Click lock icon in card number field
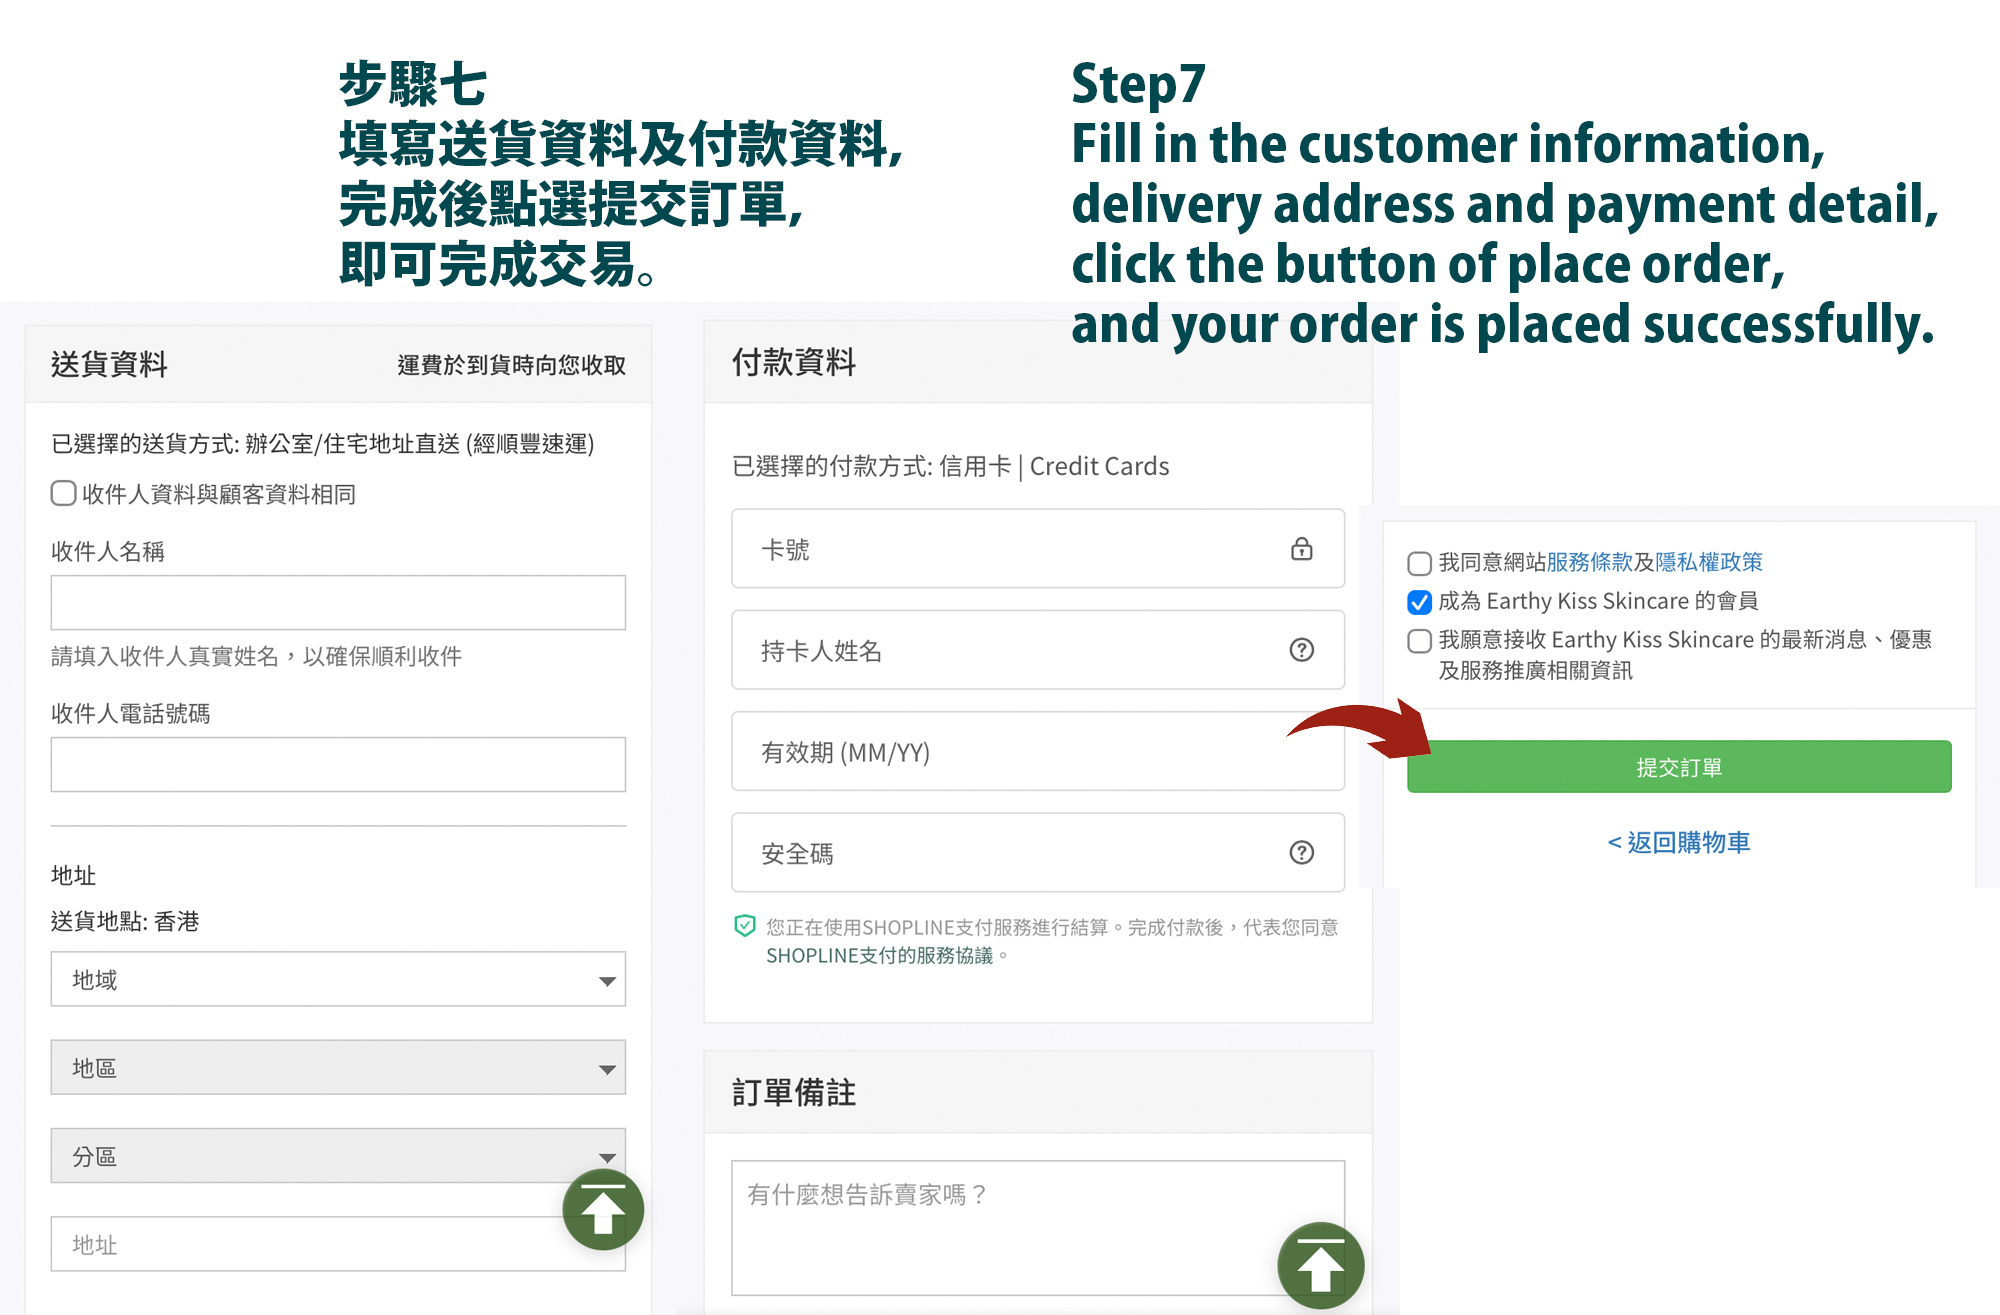 [1301, 549]
